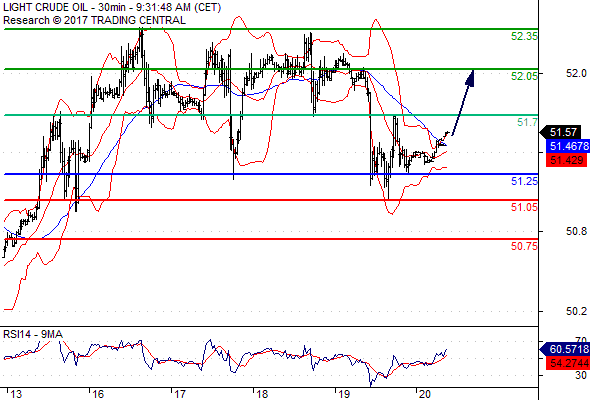Image resolution: width=590 pixels, height=400 pixels.
Task: Click the 50.75 support level label
Action: 524,246
